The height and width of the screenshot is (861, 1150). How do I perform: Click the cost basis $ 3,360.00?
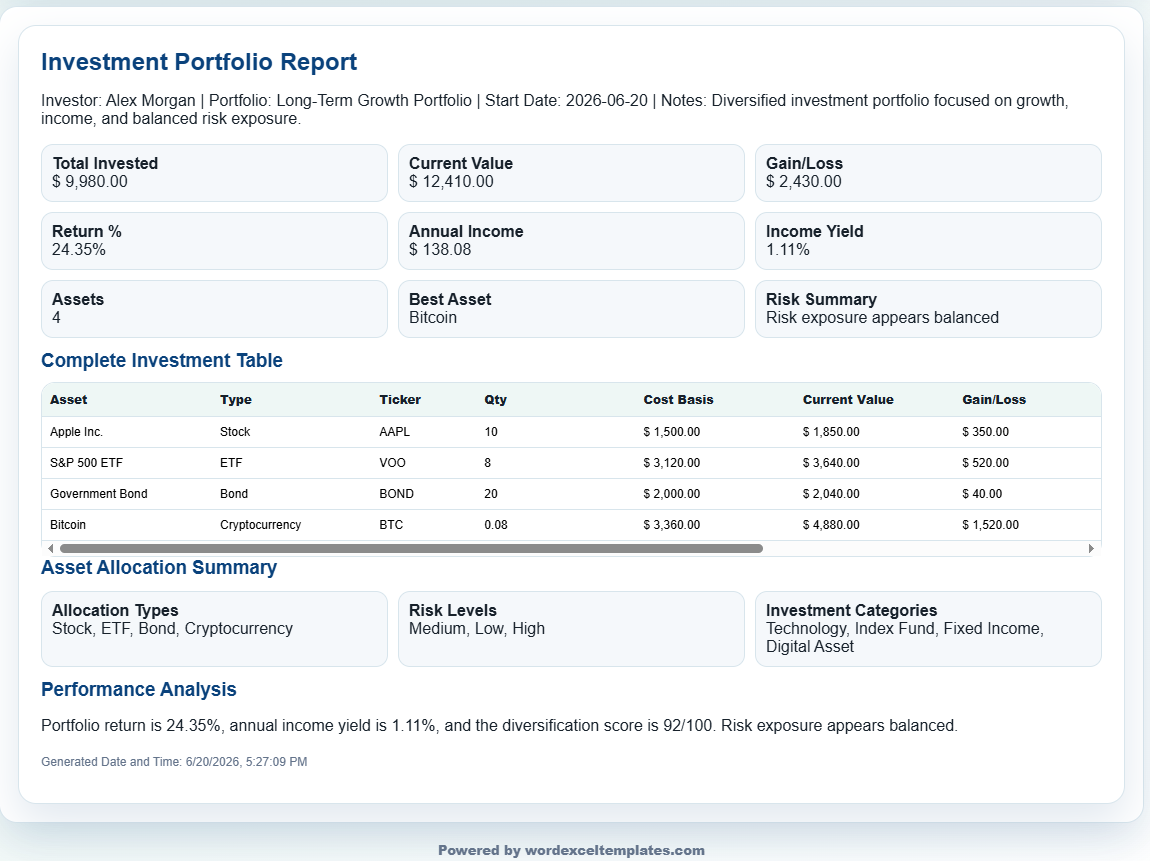coord(672,525)
